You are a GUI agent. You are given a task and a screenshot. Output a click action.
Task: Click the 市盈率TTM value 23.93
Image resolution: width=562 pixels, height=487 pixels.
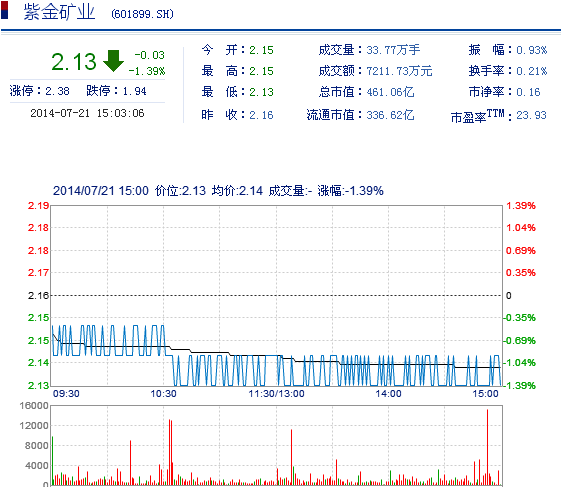[531, 115]
